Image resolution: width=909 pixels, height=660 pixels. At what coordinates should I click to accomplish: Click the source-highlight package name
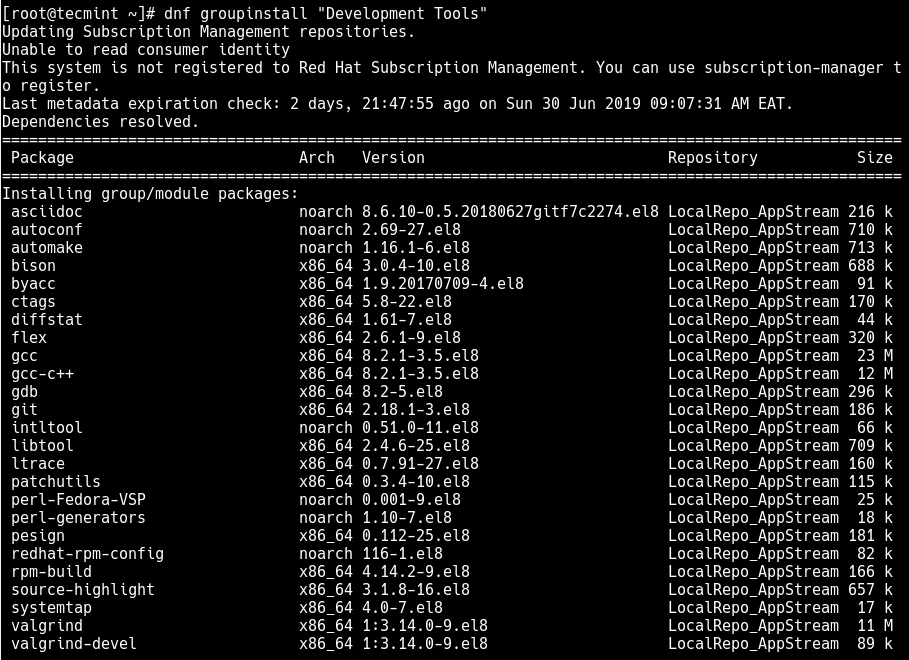(83, 590)
